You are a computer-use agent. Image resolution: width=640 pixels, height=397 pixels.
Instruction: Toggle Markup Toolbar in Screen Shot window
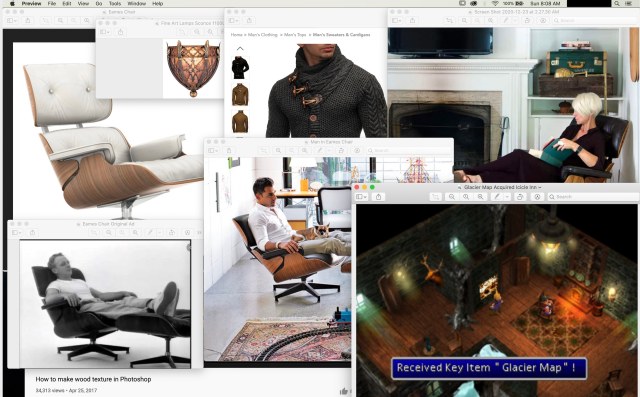(x=543, y=20)
